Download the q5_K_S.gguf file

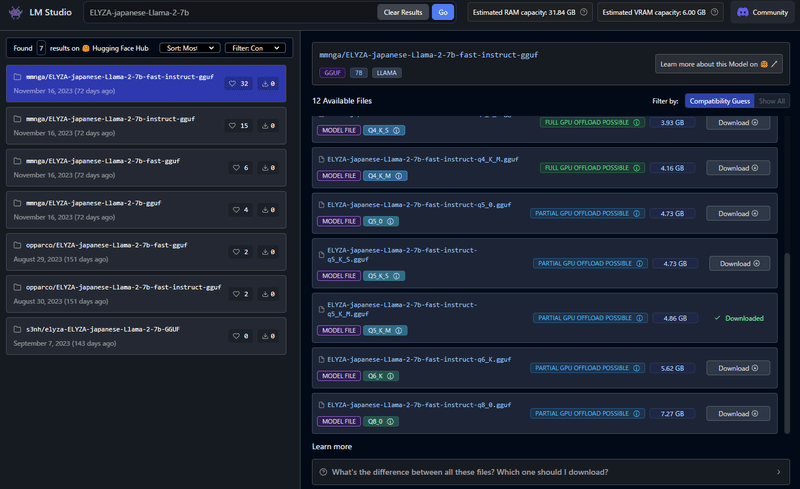pos(739,263)
